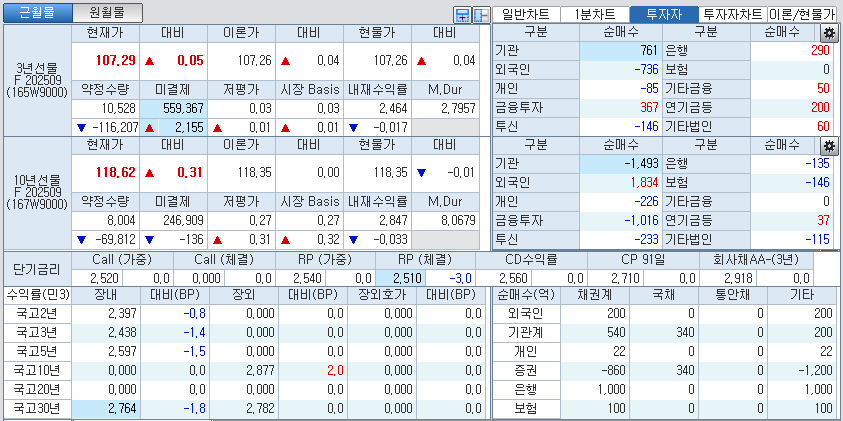Open the 10년선물 investor table settings gear
Viewport: 843px width, 421px height.
(x=830, y=145)
